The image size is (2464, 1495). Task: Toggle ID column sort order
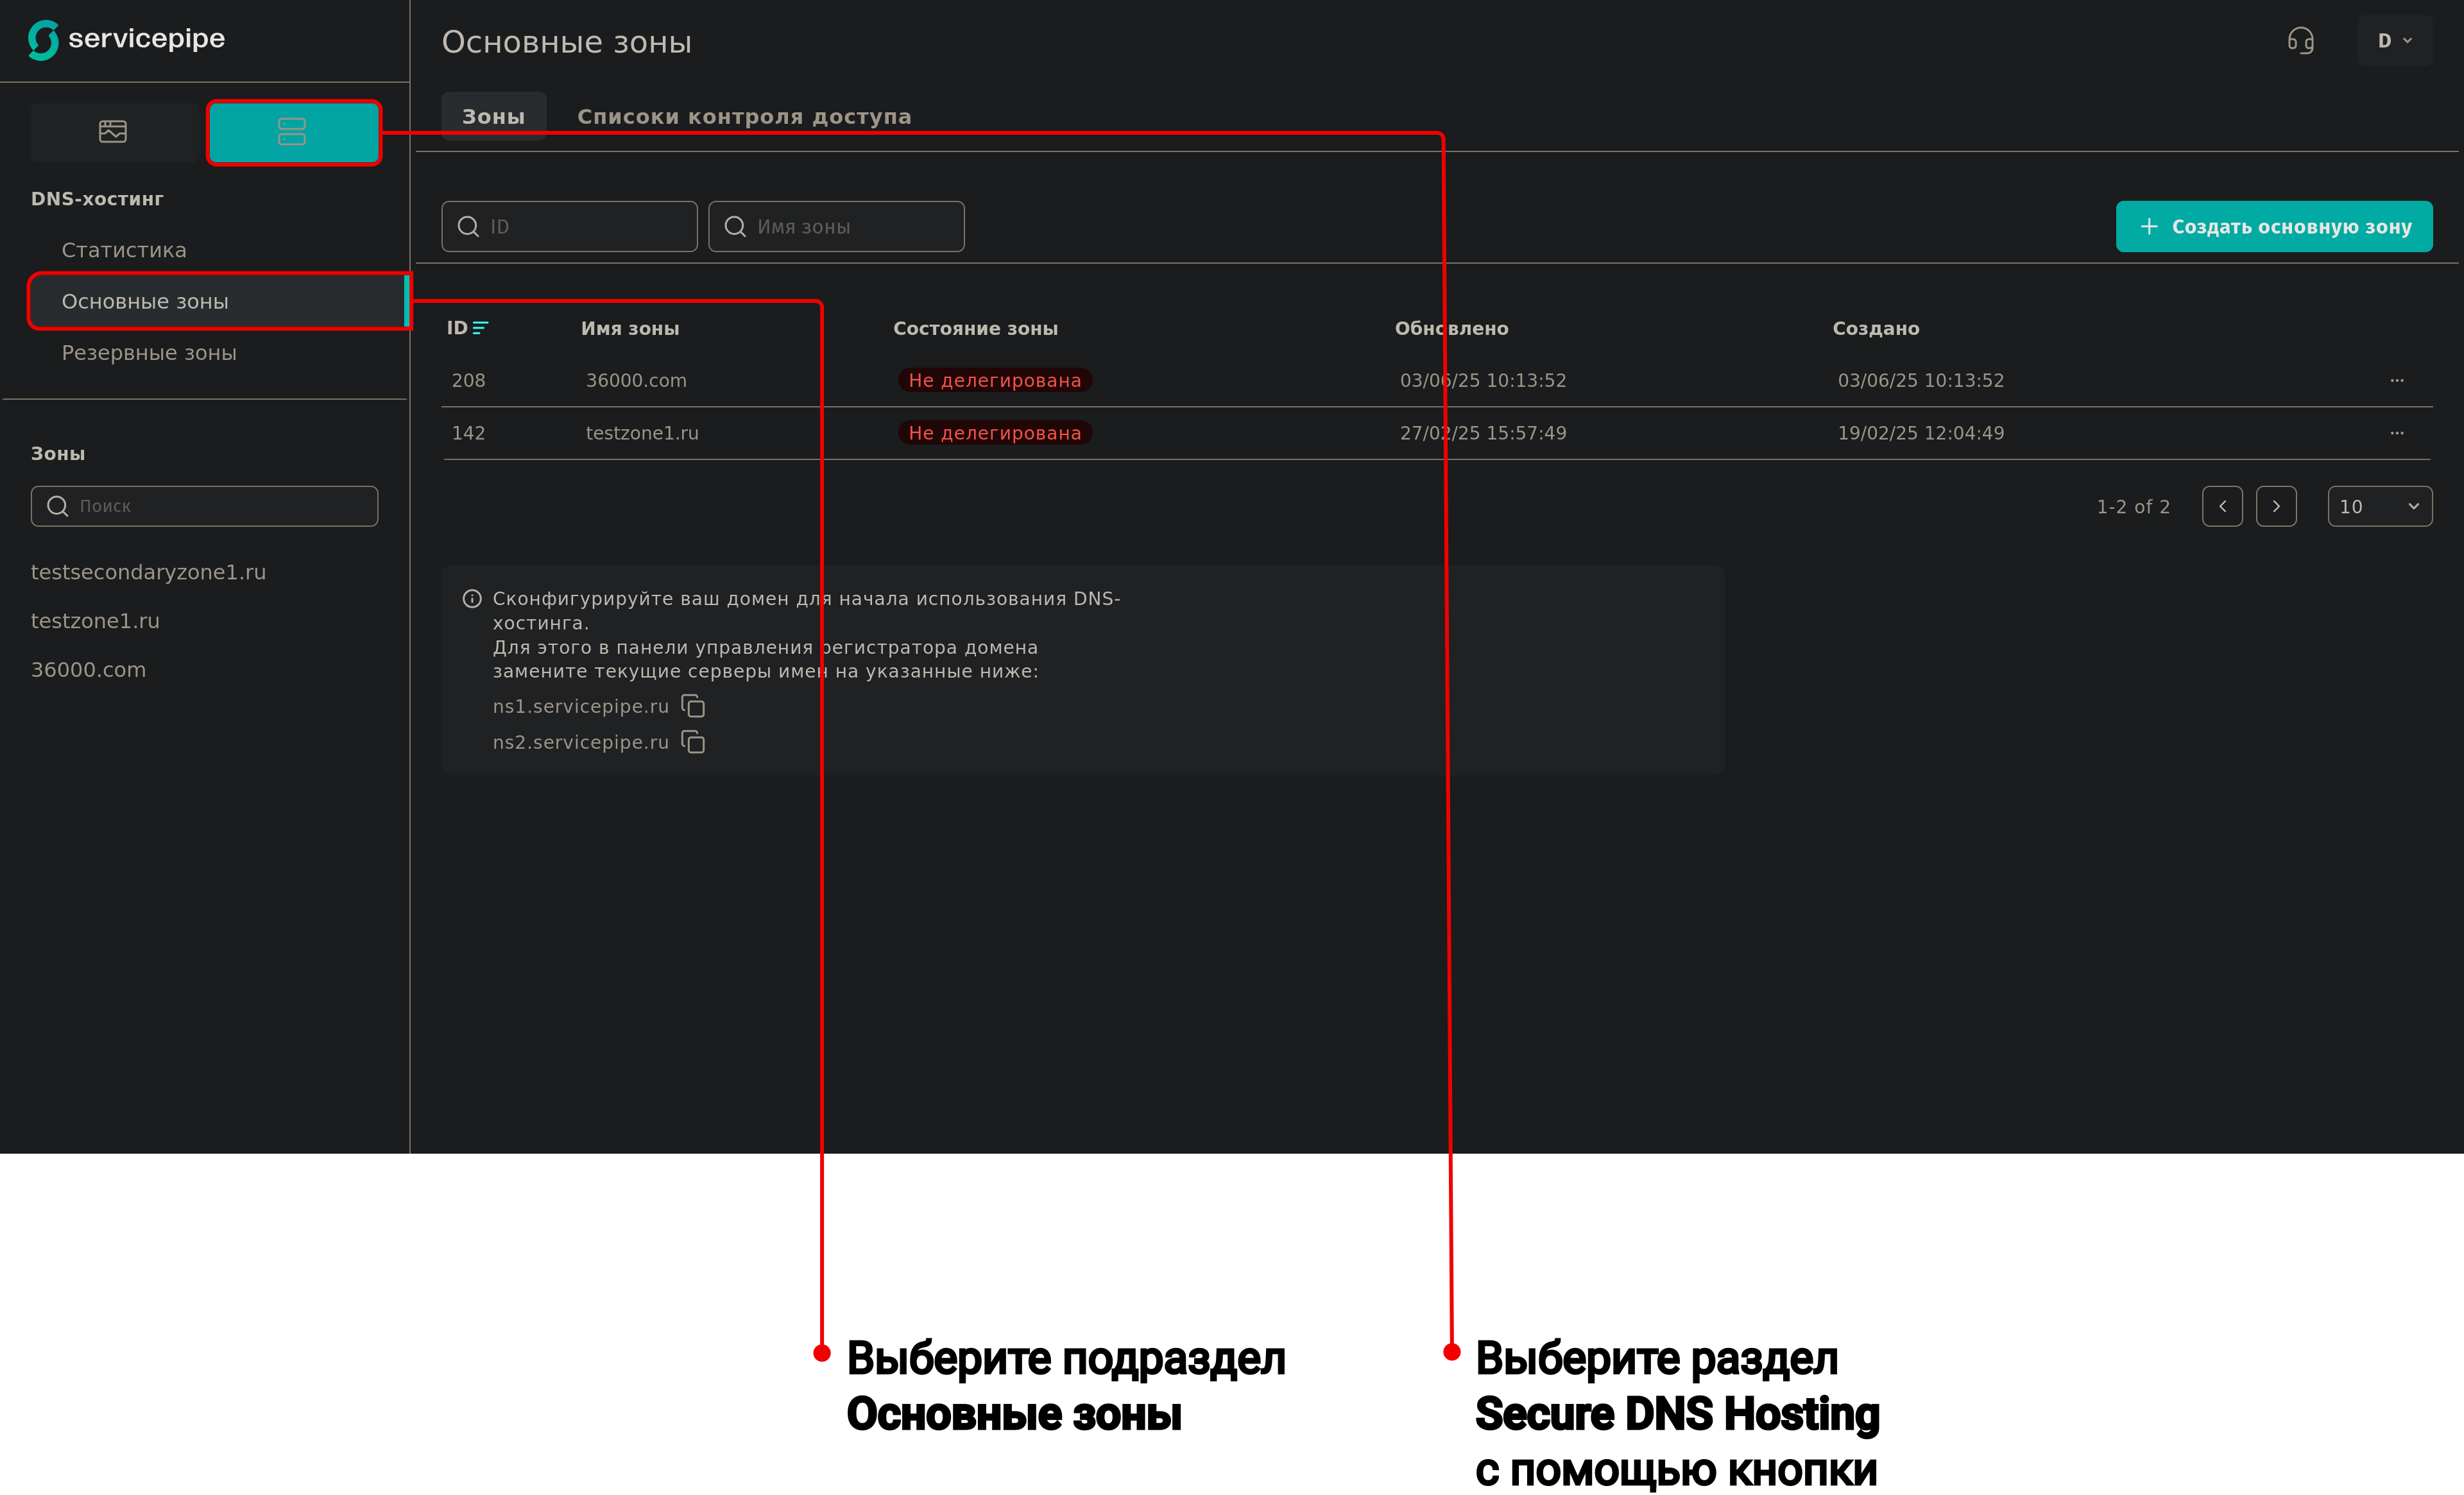click(x=480, y=328)
